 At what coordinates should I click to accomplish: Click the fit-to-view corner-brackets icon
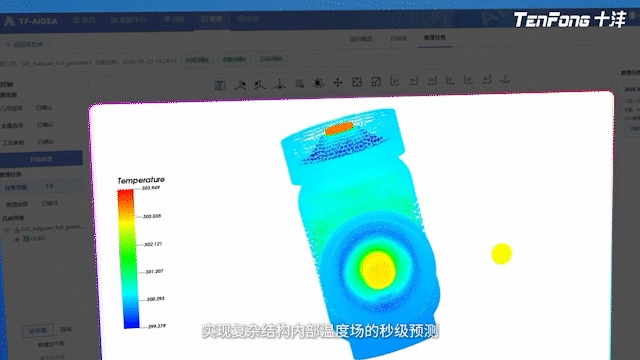pyautogui.click(x=357, y=82)
